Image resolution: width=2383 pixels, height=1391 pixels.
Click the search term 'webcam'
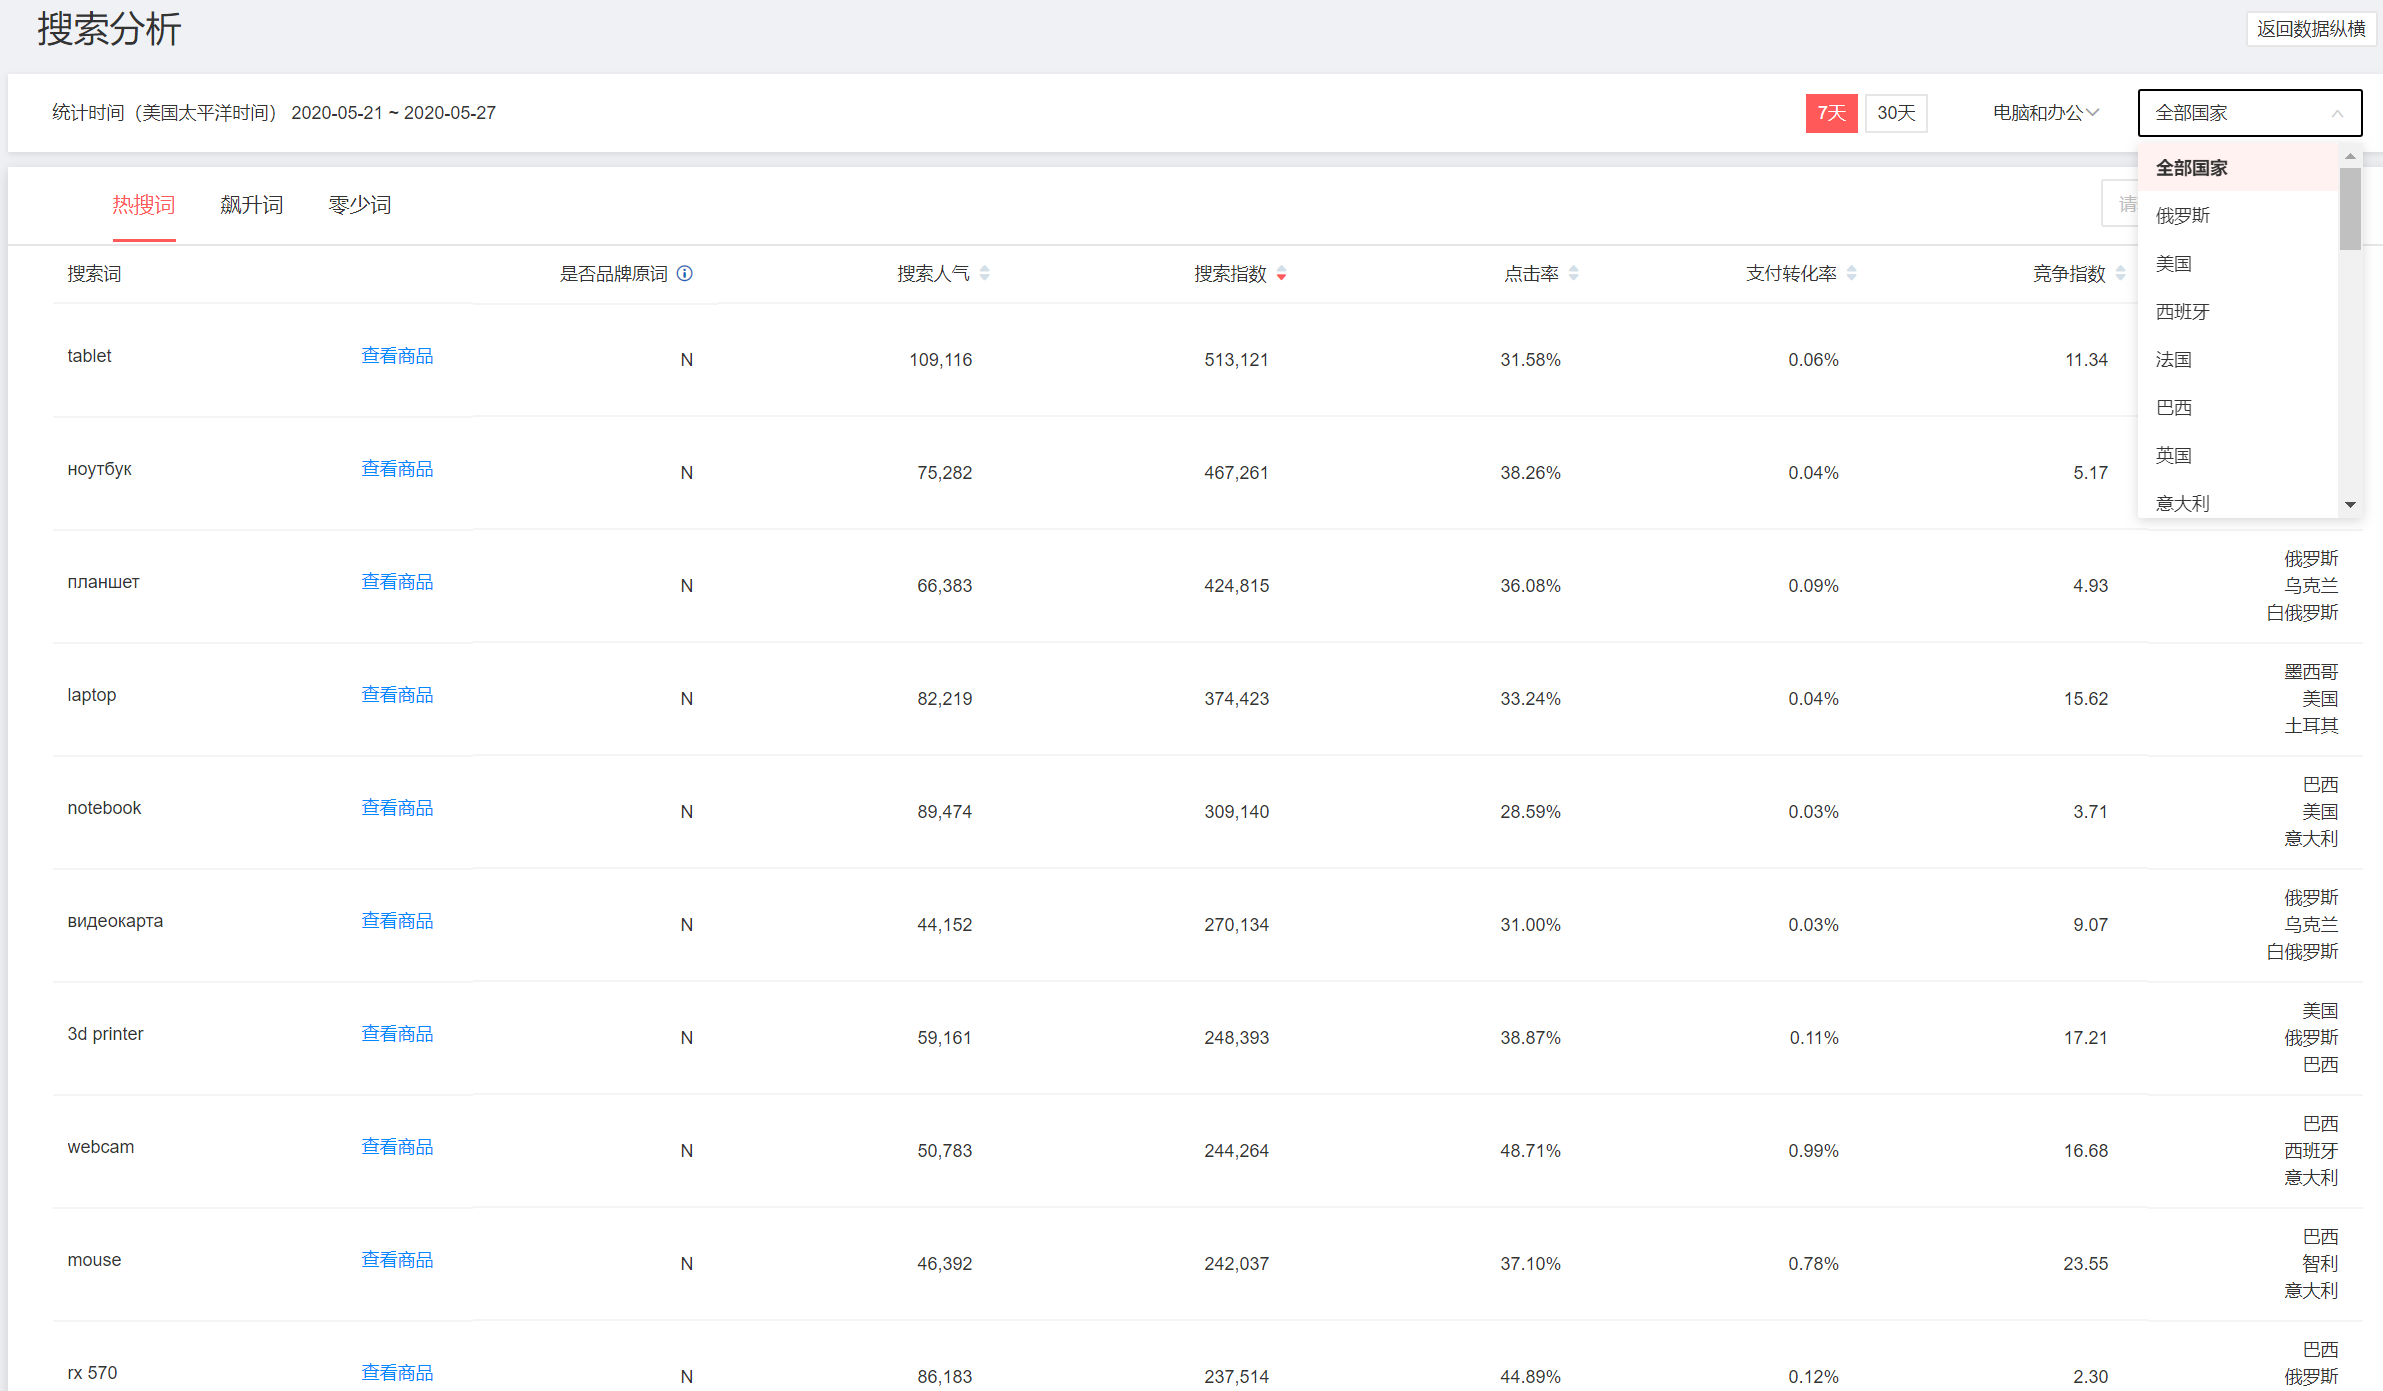click(x=101, y=1147)
